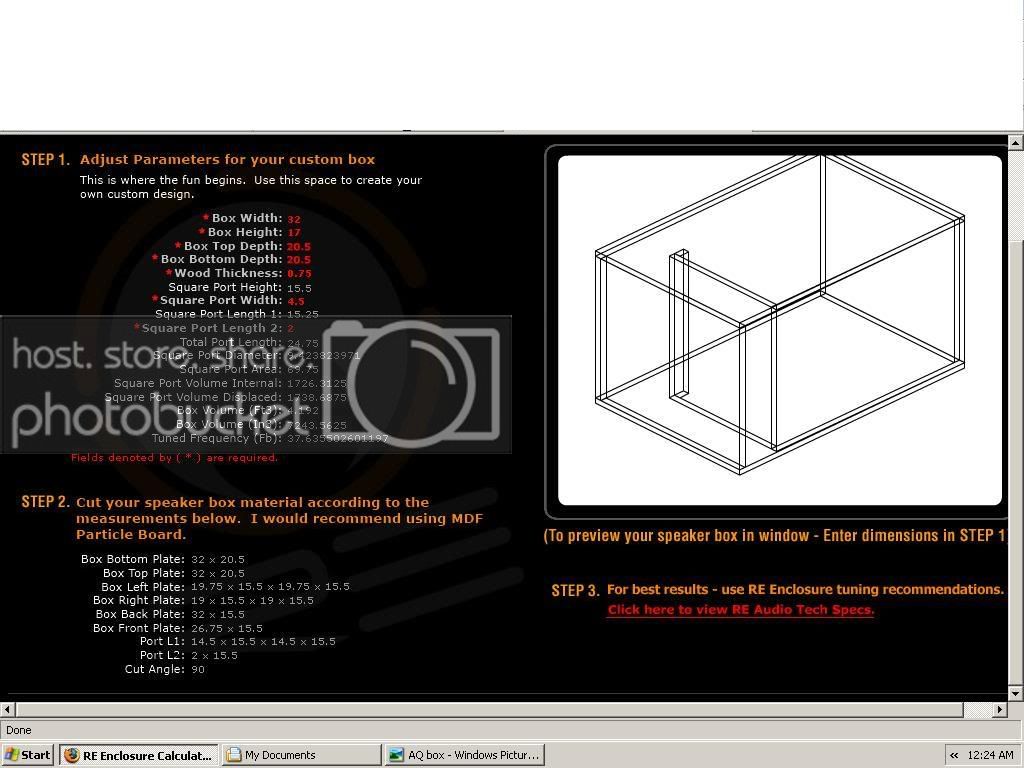Click the speaker box wireframe preview

click(780, 330)
